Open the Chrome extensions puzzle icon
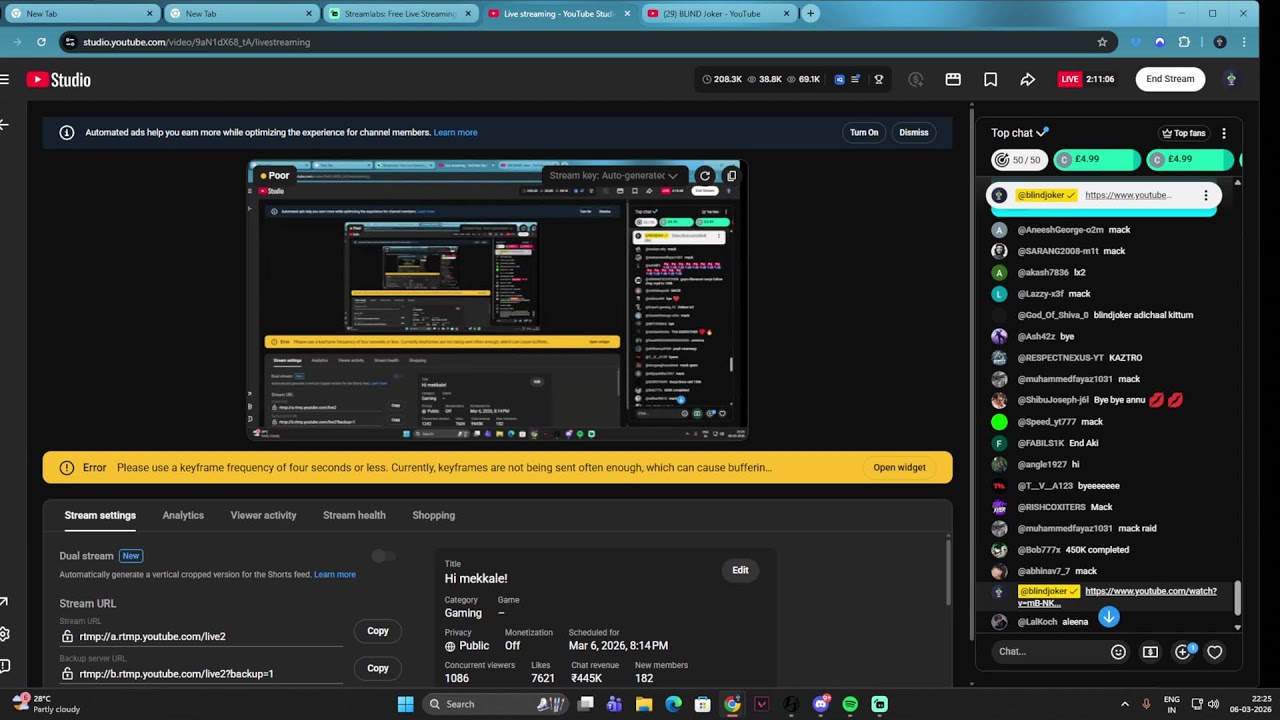Viewport: 1280px width, 720px height. coord(1185,42)
